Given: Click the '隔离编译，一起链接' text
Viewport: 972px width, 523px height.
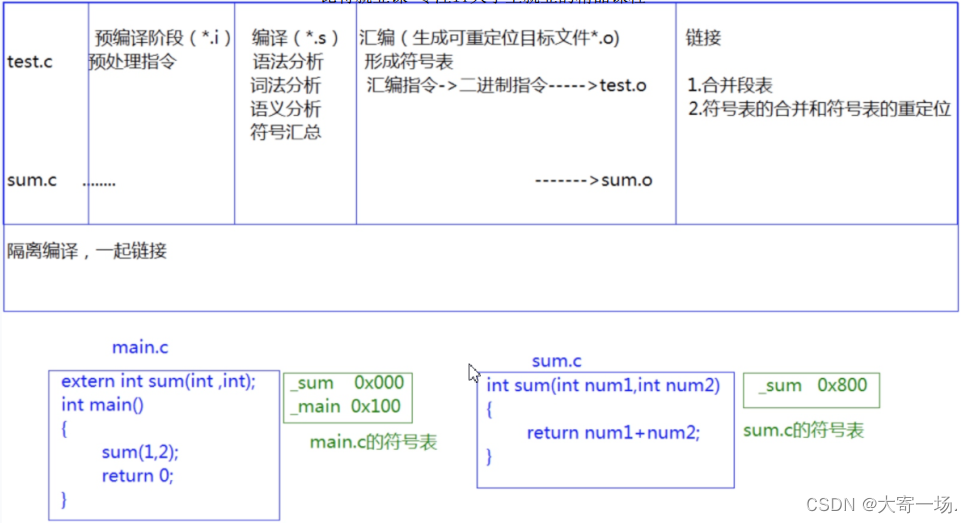Looking at the screenshot, I should pos(87,251).
